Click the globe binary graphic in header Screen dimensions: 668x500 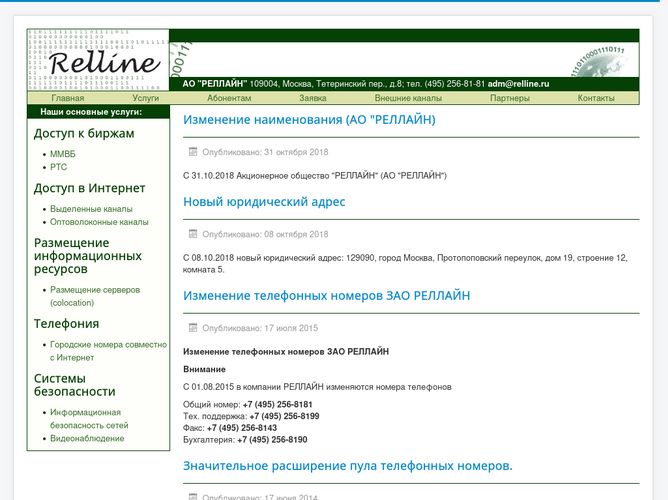[600, 62]
